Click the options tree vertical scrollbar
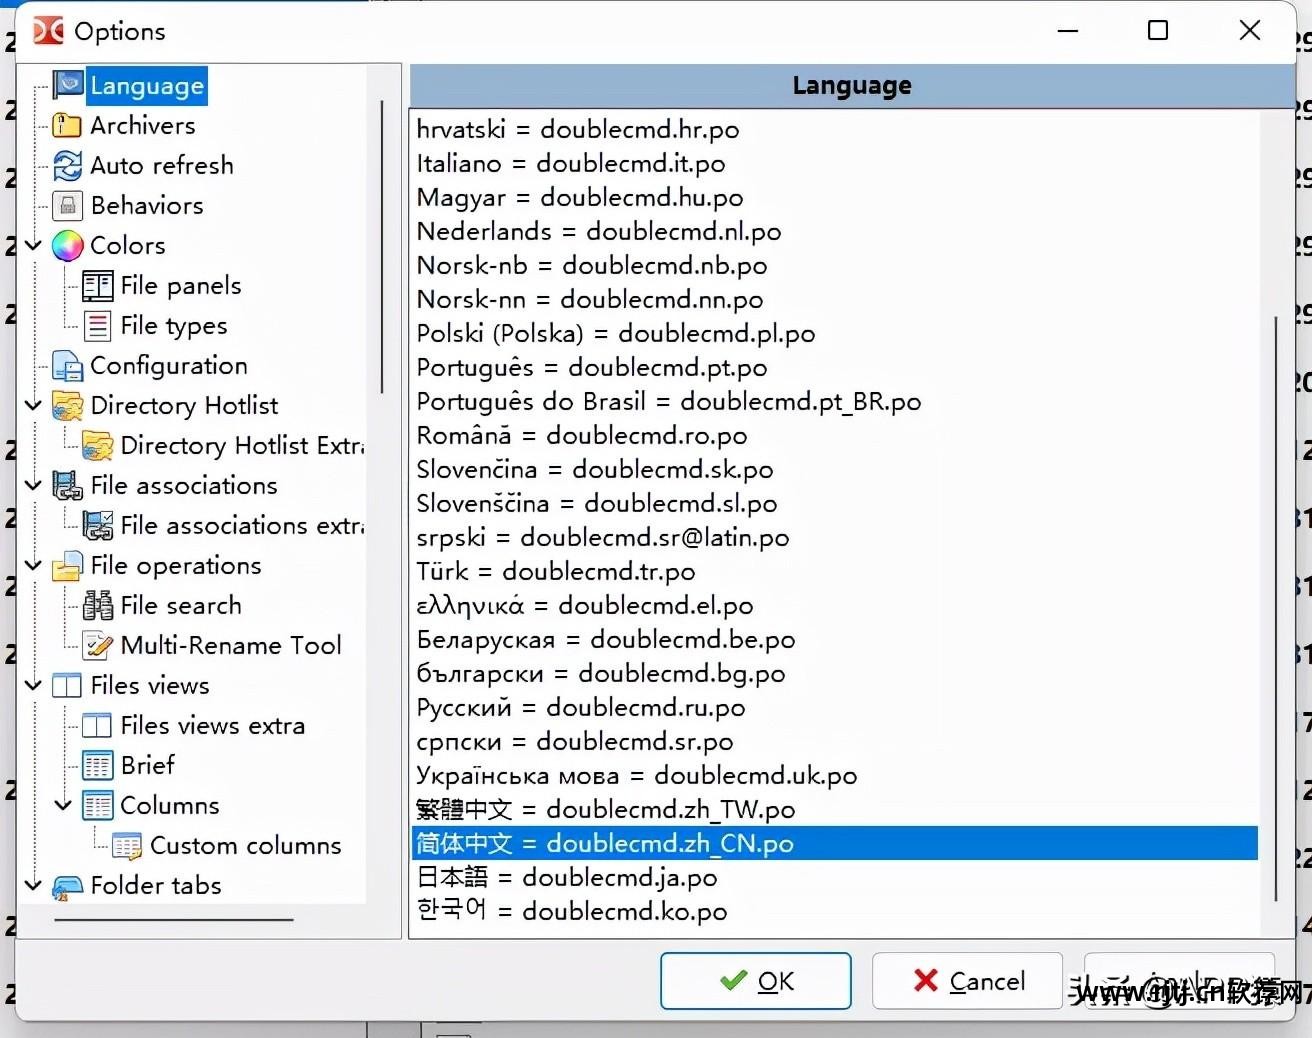This screenshot has height=1038, width=1312. (382, 246)
